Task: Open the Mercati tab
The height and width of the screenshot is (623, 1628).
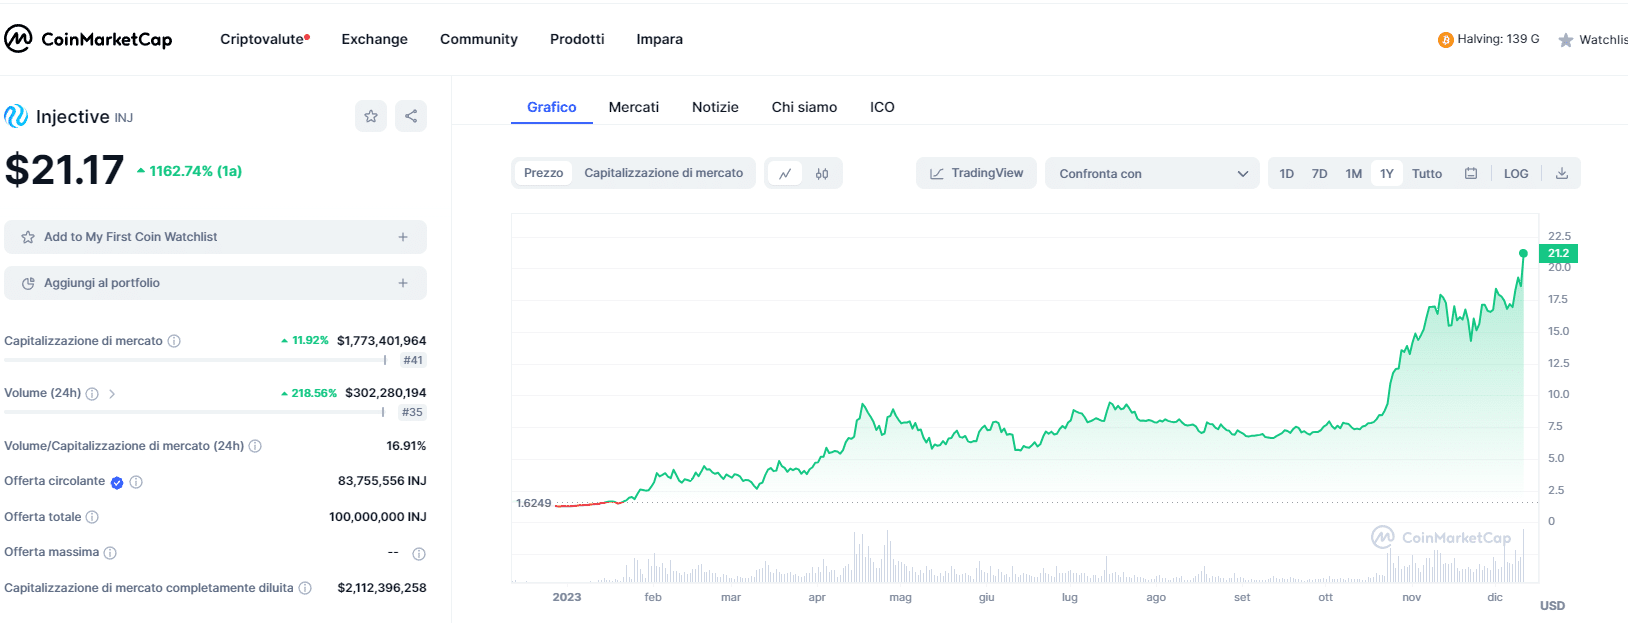Action: 633,107
